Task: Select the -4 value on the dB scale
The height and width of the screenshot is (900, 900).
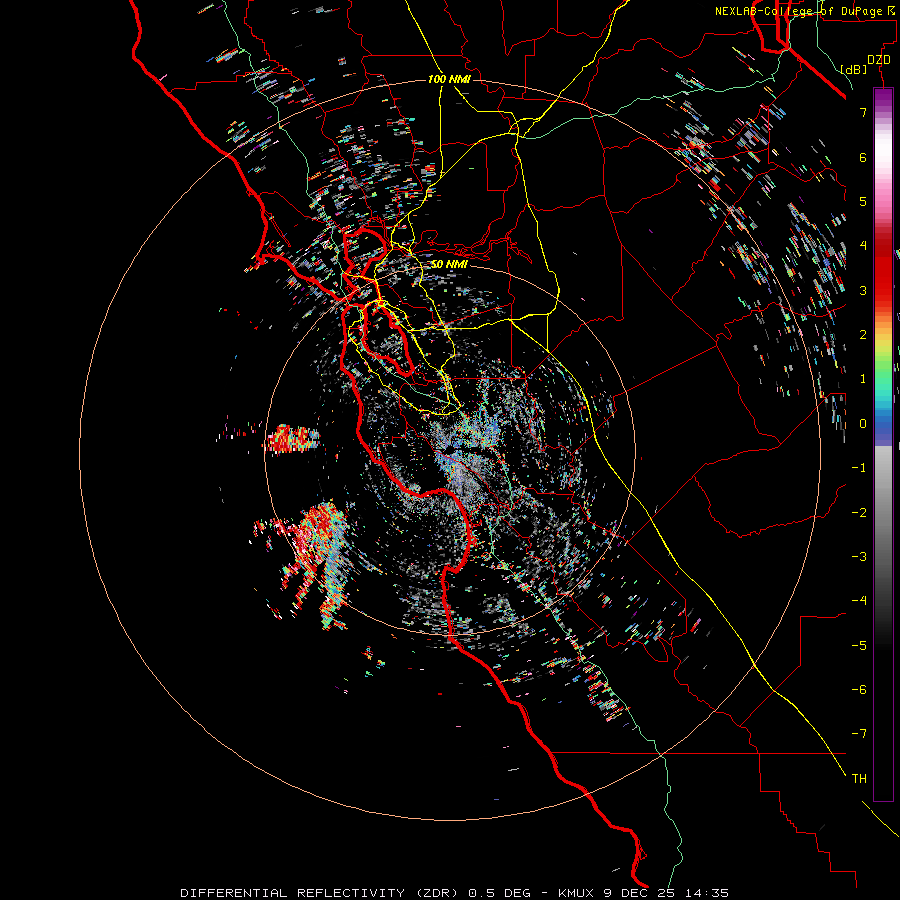Action: pos(859,600)
